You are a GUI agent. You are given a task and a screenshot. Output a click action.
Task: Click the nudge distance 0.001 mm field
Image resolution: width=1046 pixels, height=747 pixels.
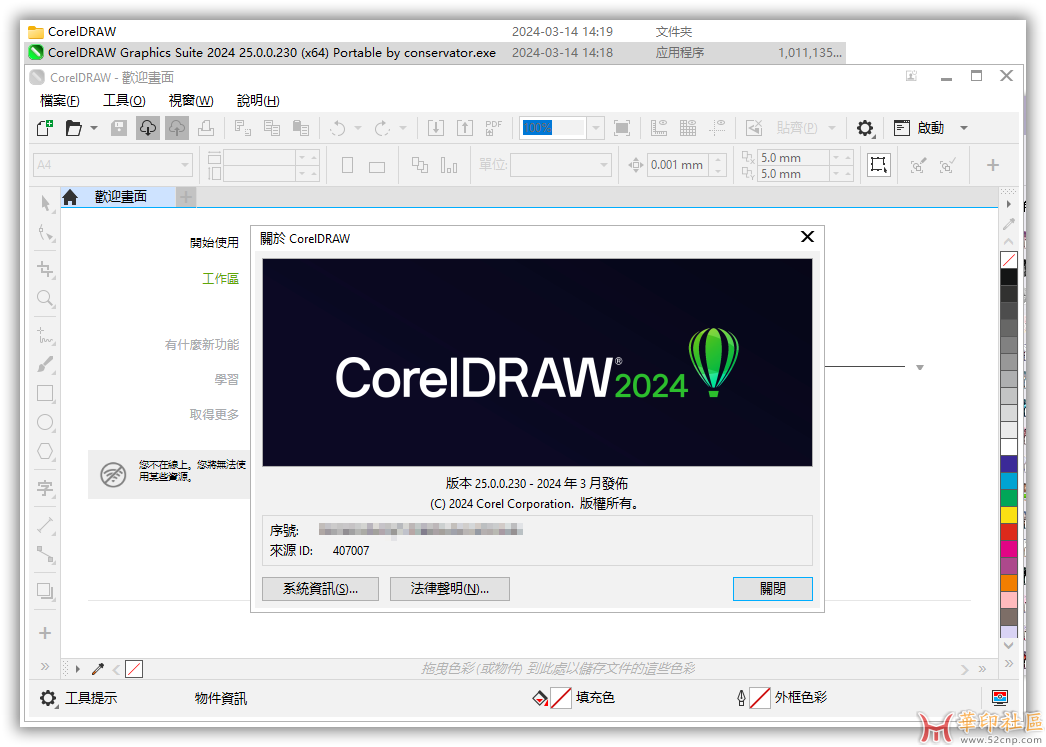click(677, 165)
